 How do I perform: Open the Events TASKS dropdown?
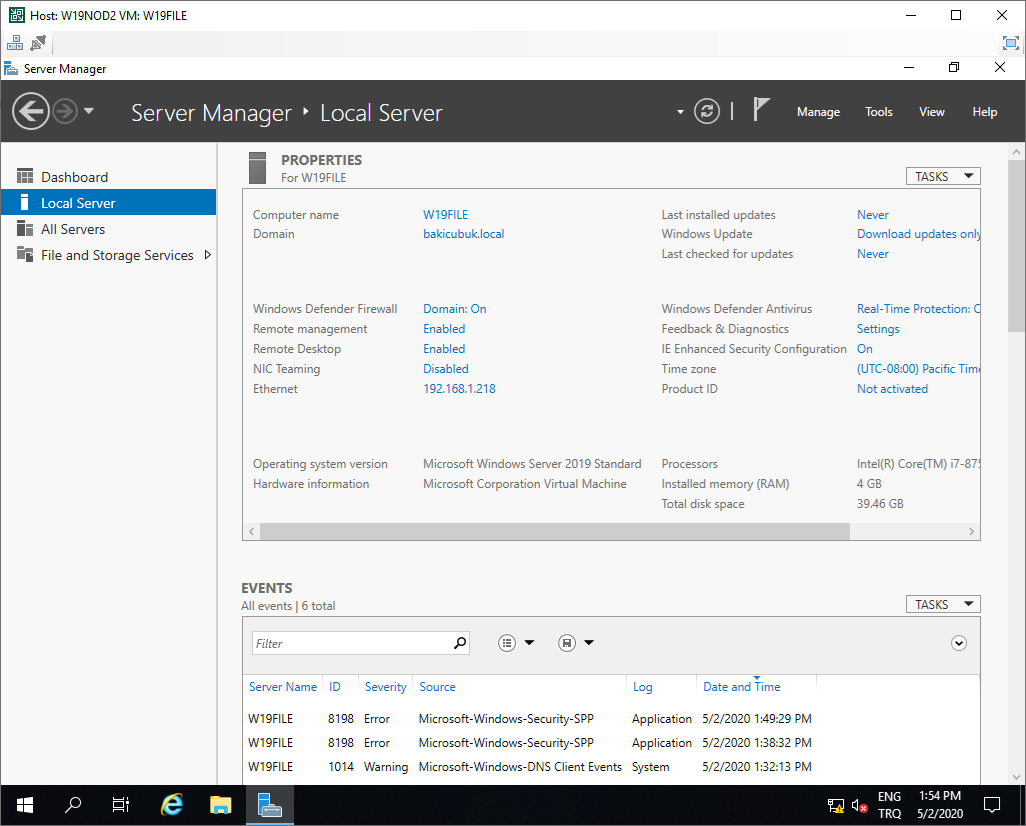(943, 604)
